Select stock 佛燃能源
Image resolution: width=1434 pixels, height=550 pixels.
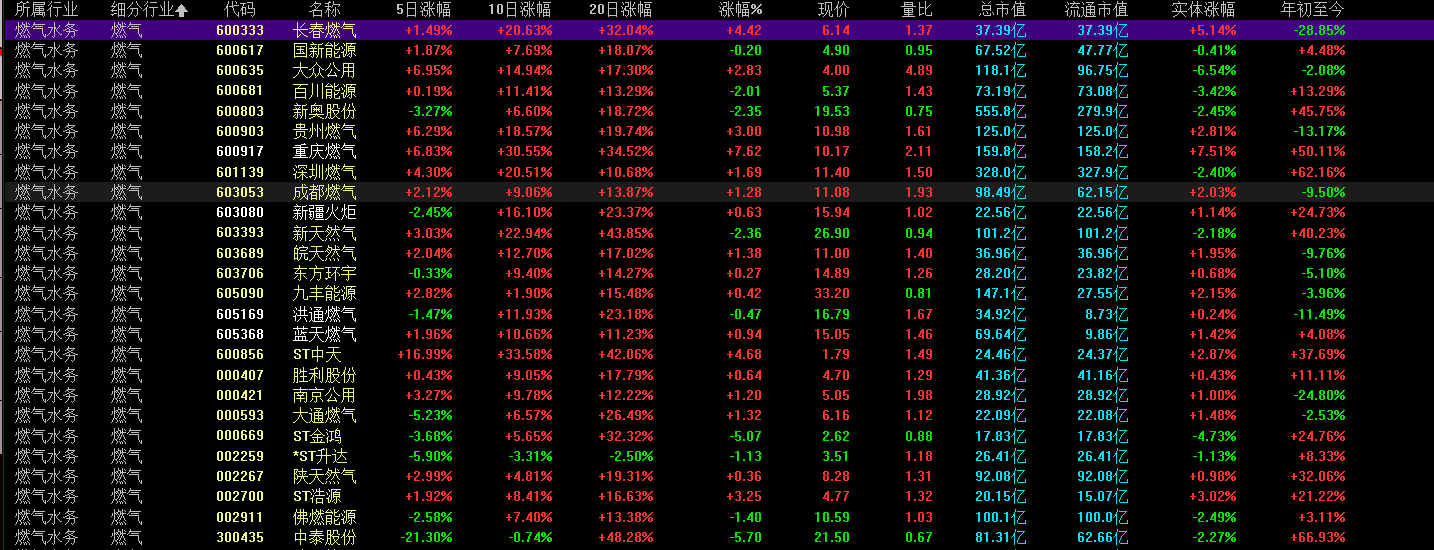click(324, 517)
